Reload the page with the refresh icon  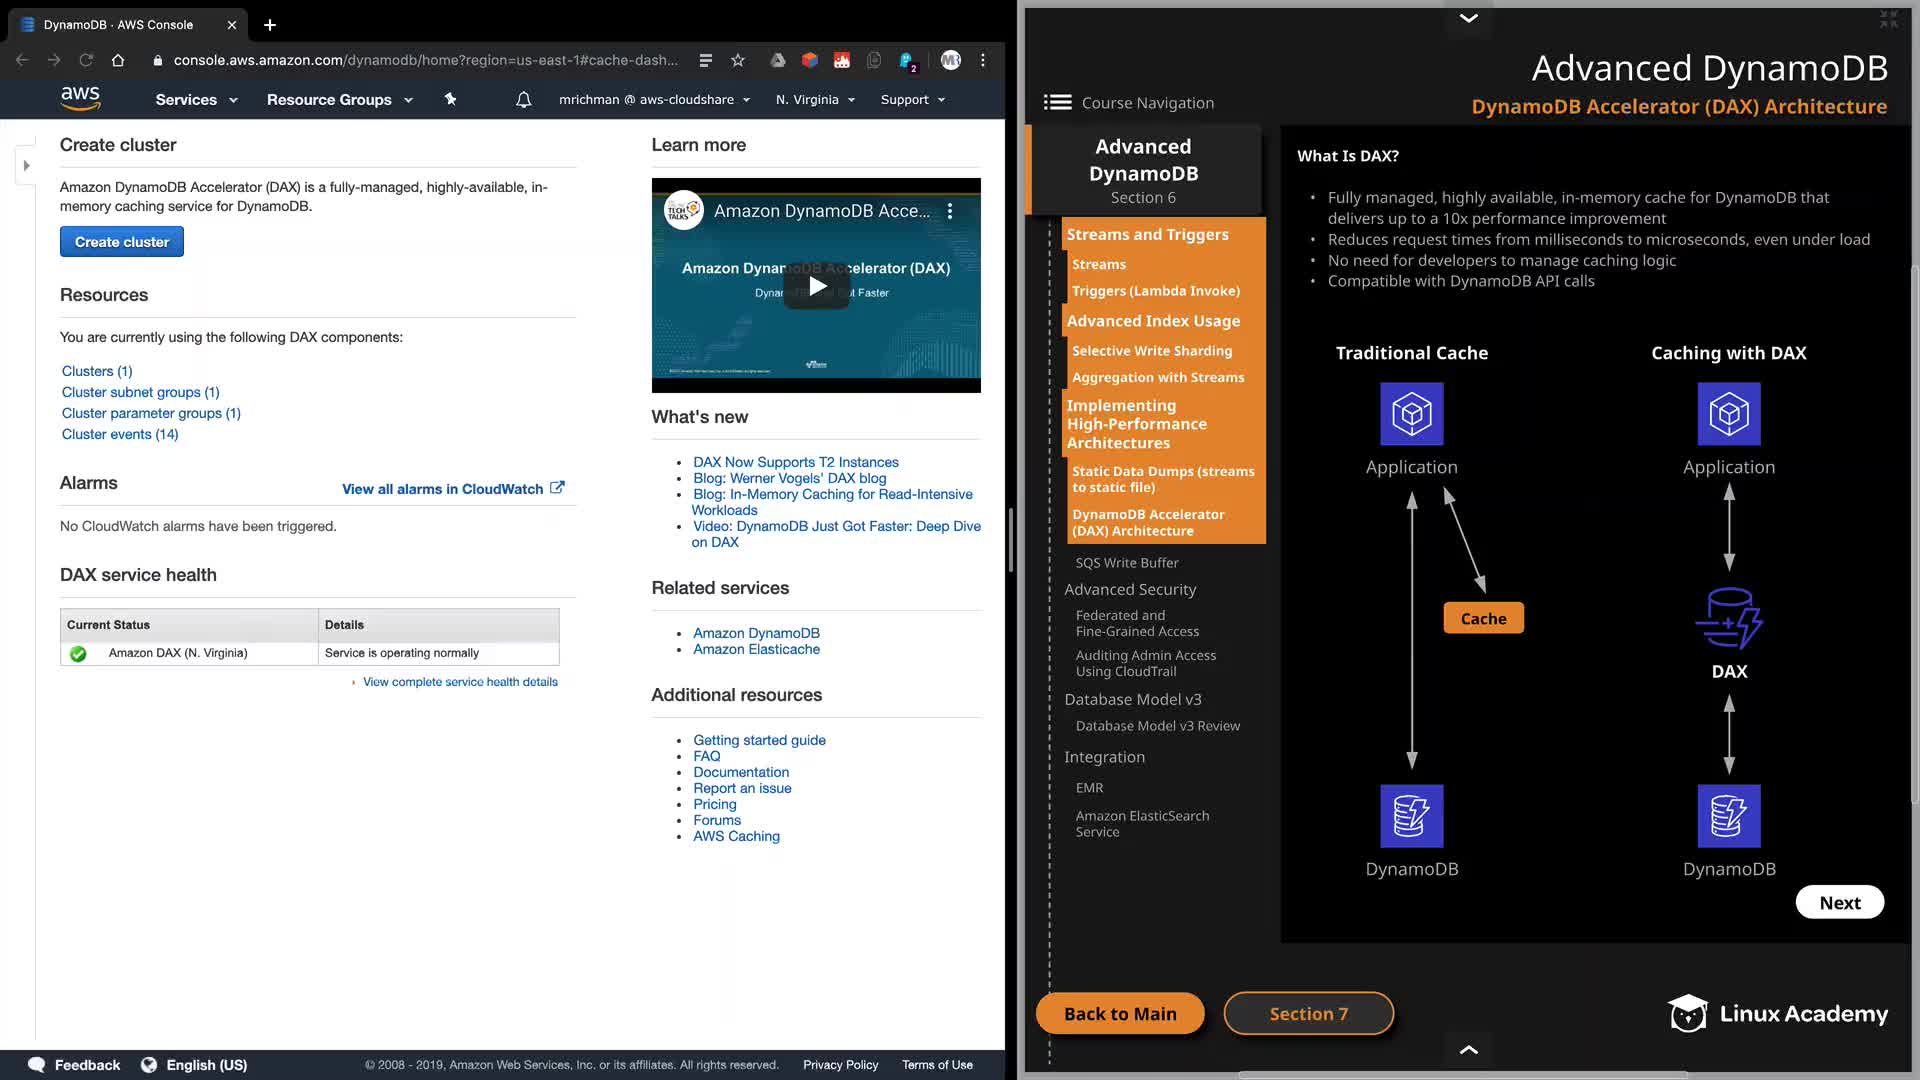[x=86, y=60]
